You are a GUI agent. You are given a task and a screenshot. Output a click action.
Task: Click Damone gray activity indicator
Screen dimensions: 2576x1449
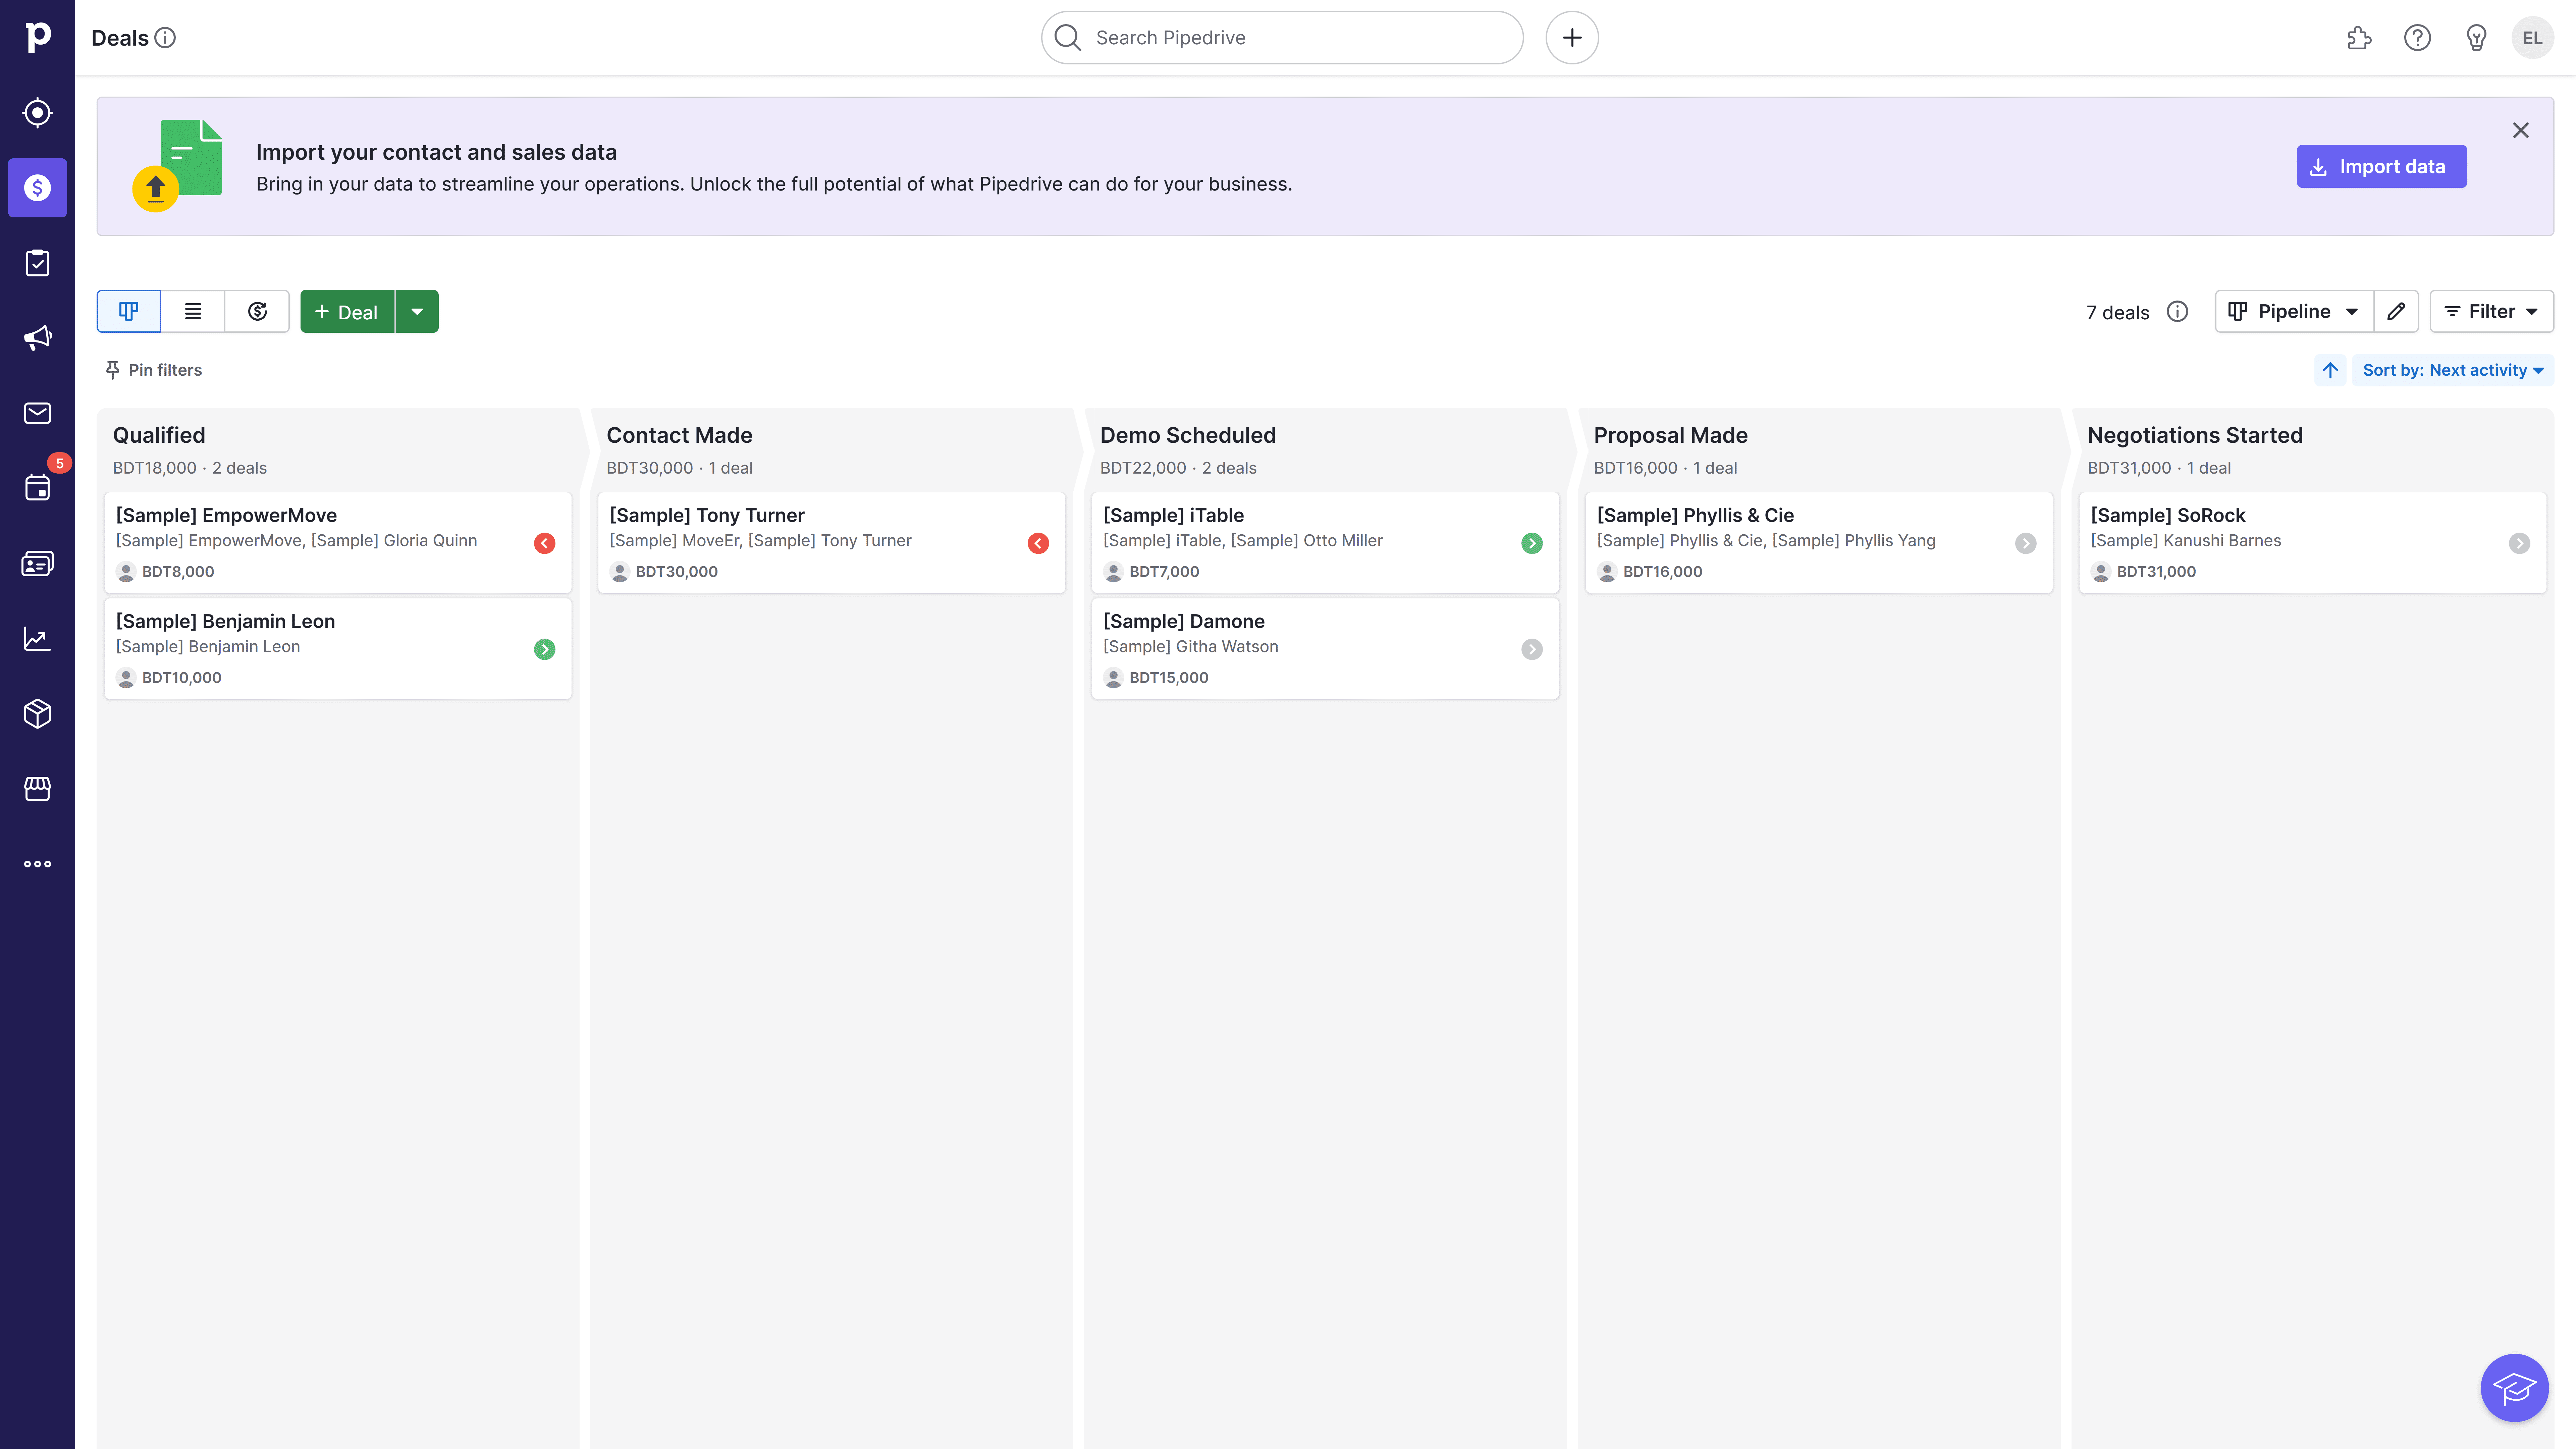click(x=1532, y=649)
